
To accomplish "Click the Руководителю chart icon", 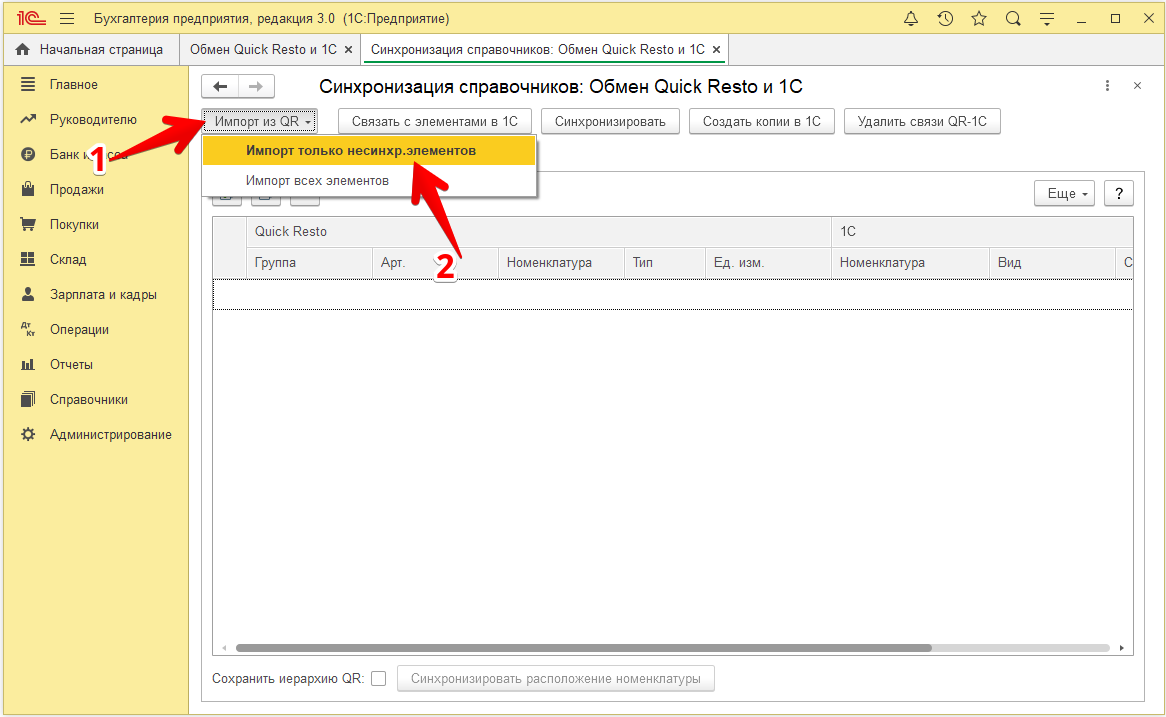I will (x=28, y=119).
